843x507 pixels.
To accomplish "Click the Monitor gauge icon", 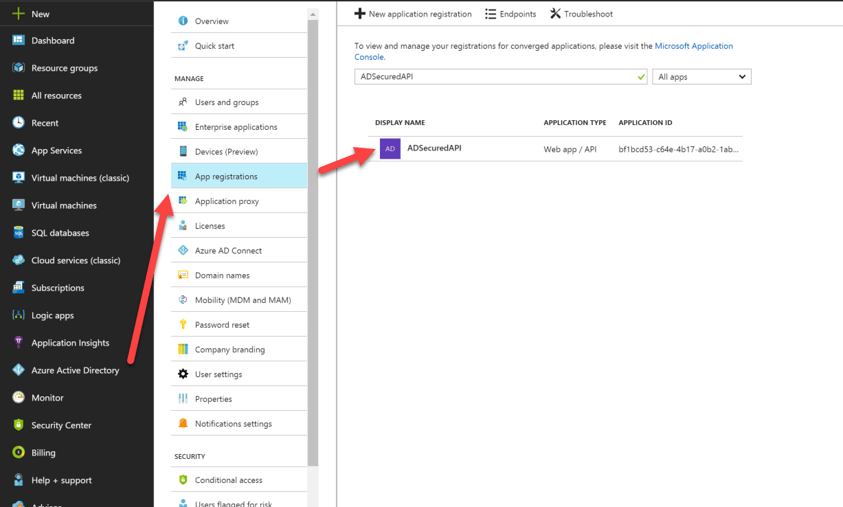I will [x=18, y=397].
